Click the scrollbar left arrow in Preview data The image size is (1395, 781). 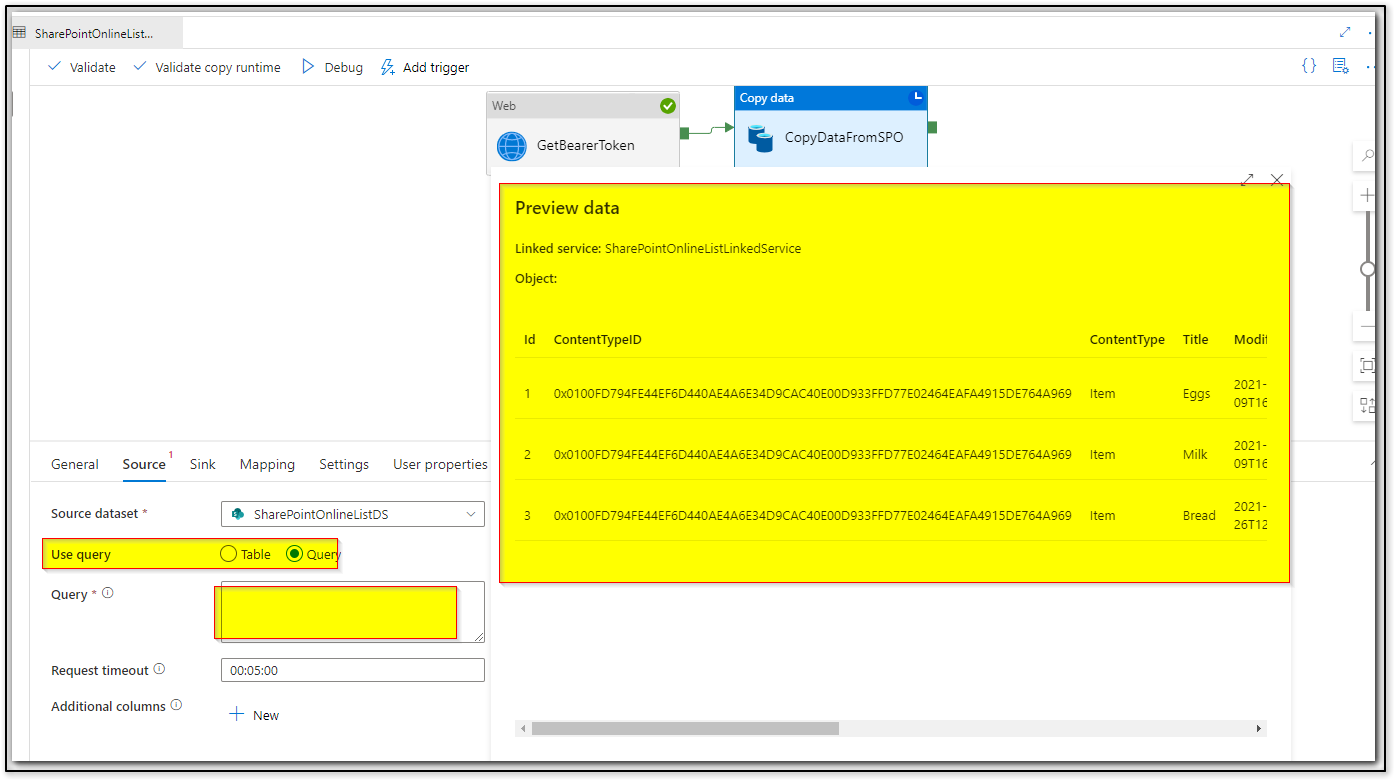point(522,729)
